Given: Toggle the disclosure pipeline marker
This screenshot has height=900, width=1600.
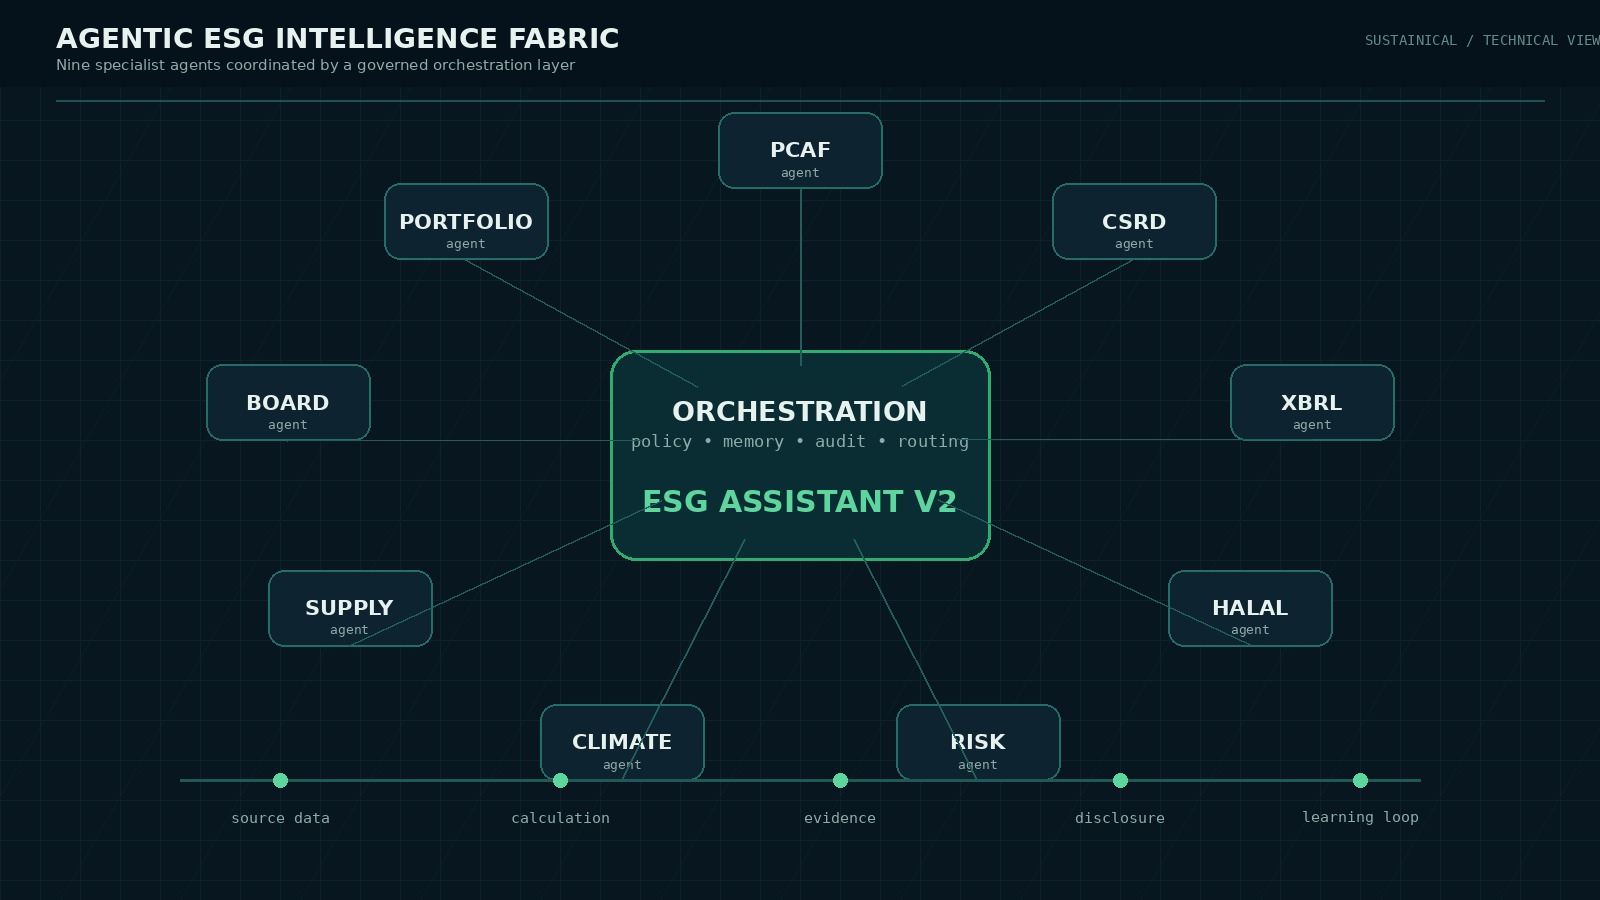Looking at the screenshot, I should click(x=1120, y=781).
